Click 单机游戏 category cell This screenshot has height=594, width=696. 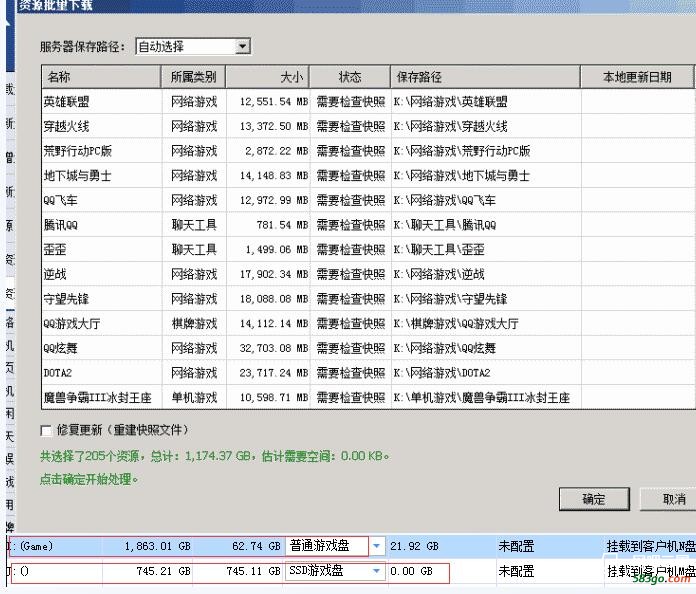[x=194, y=397]
